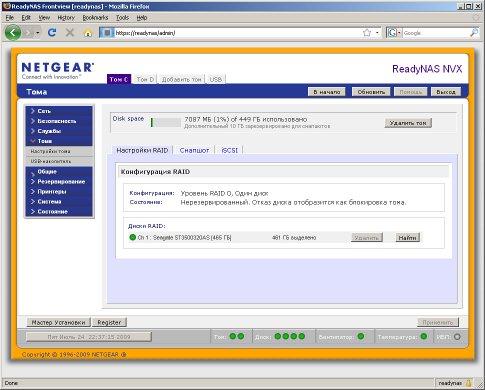Open the USB-накопитель sidebar item
The height and width of the screenshot is (390, 485).
(59, 161)
